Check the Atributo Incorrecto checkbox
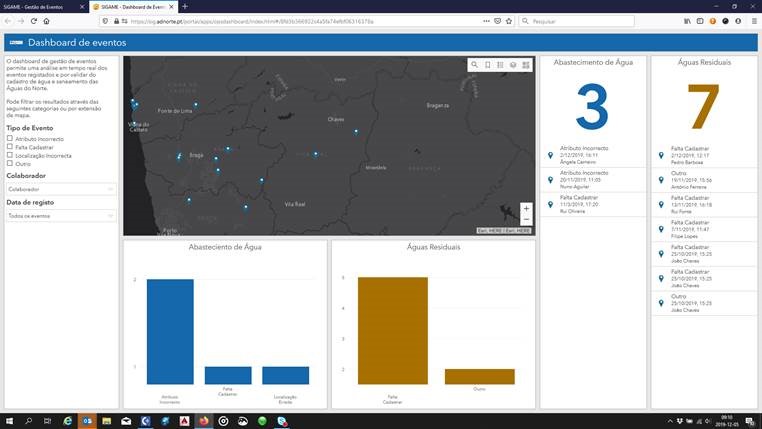Screen dimensions: 762x429 click(10, 139)
